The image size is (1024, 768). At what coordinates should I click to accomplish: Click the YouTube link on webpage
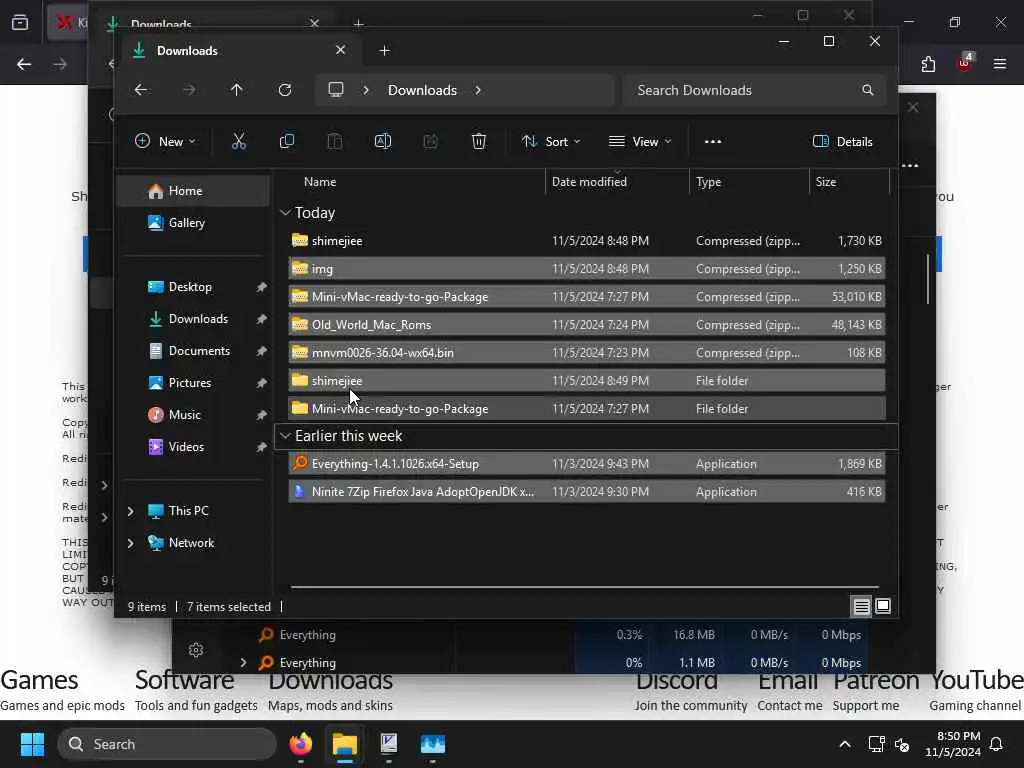(976, 680)
